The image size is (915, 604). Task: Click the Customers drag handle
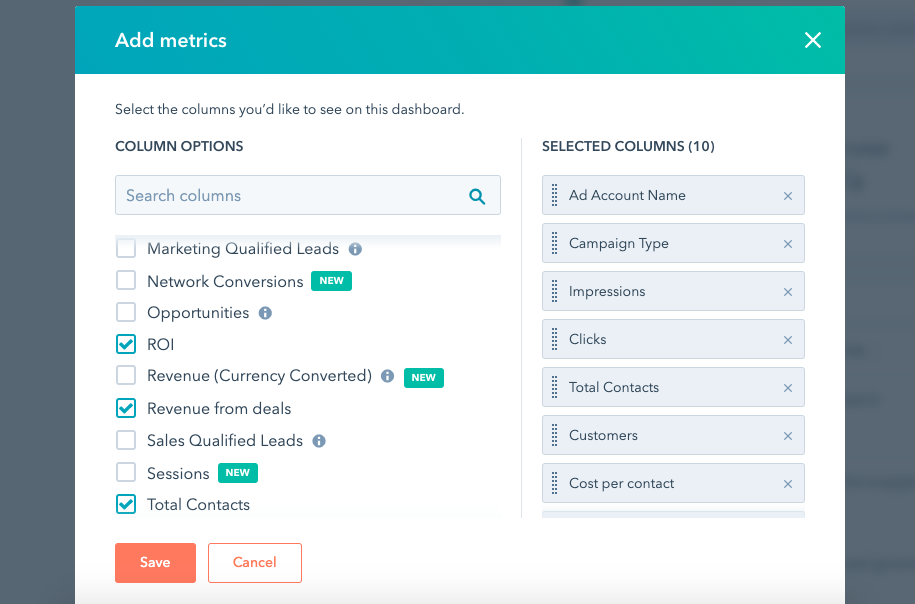pos(554,435)
